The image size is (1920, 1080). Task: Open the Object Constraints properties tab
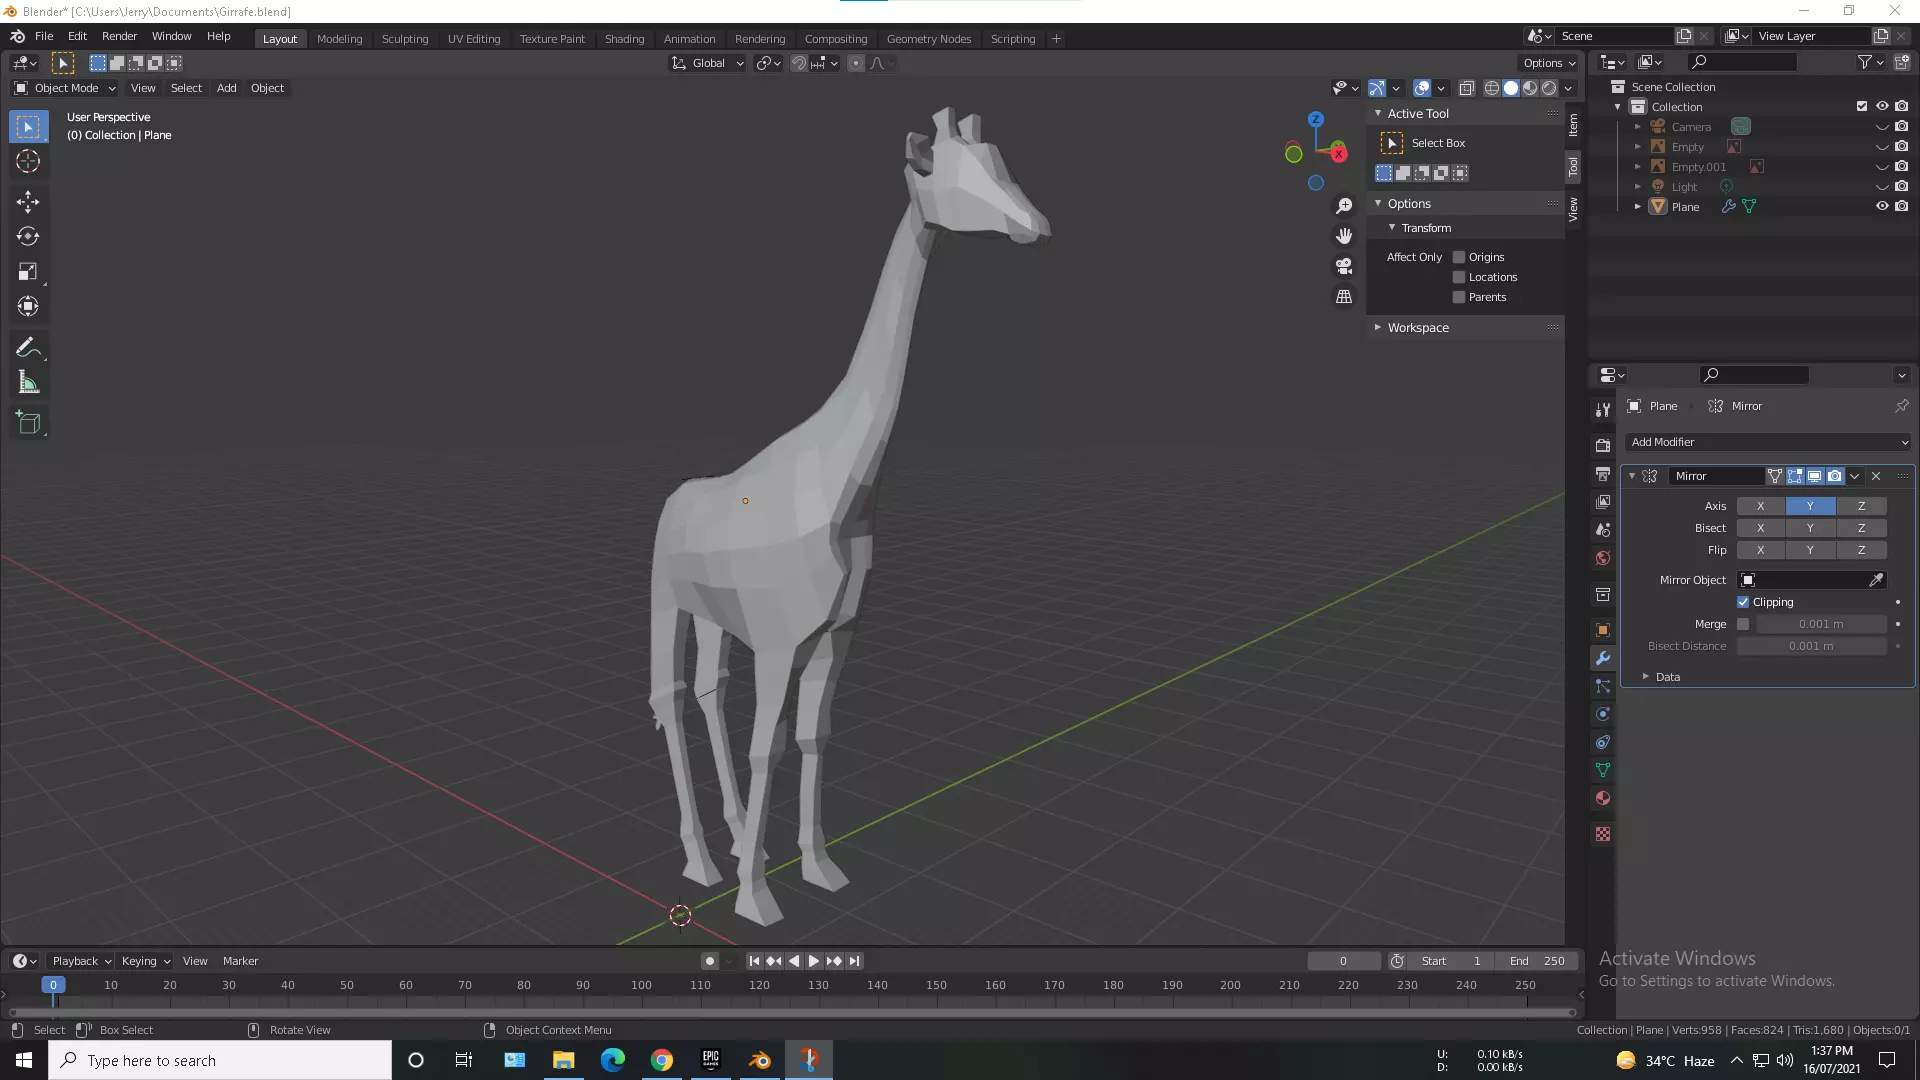click(1603, 742)
